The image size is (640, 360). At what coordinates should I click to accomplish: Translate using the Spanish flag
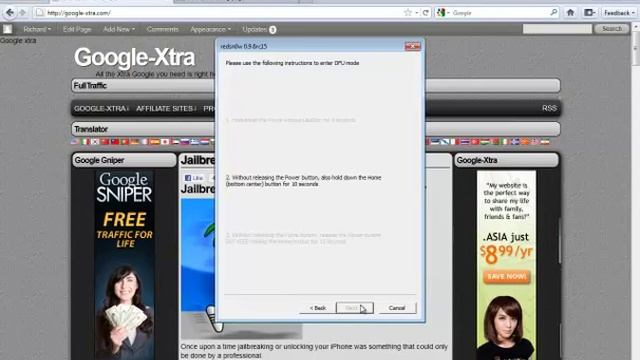tap(155, 142)
